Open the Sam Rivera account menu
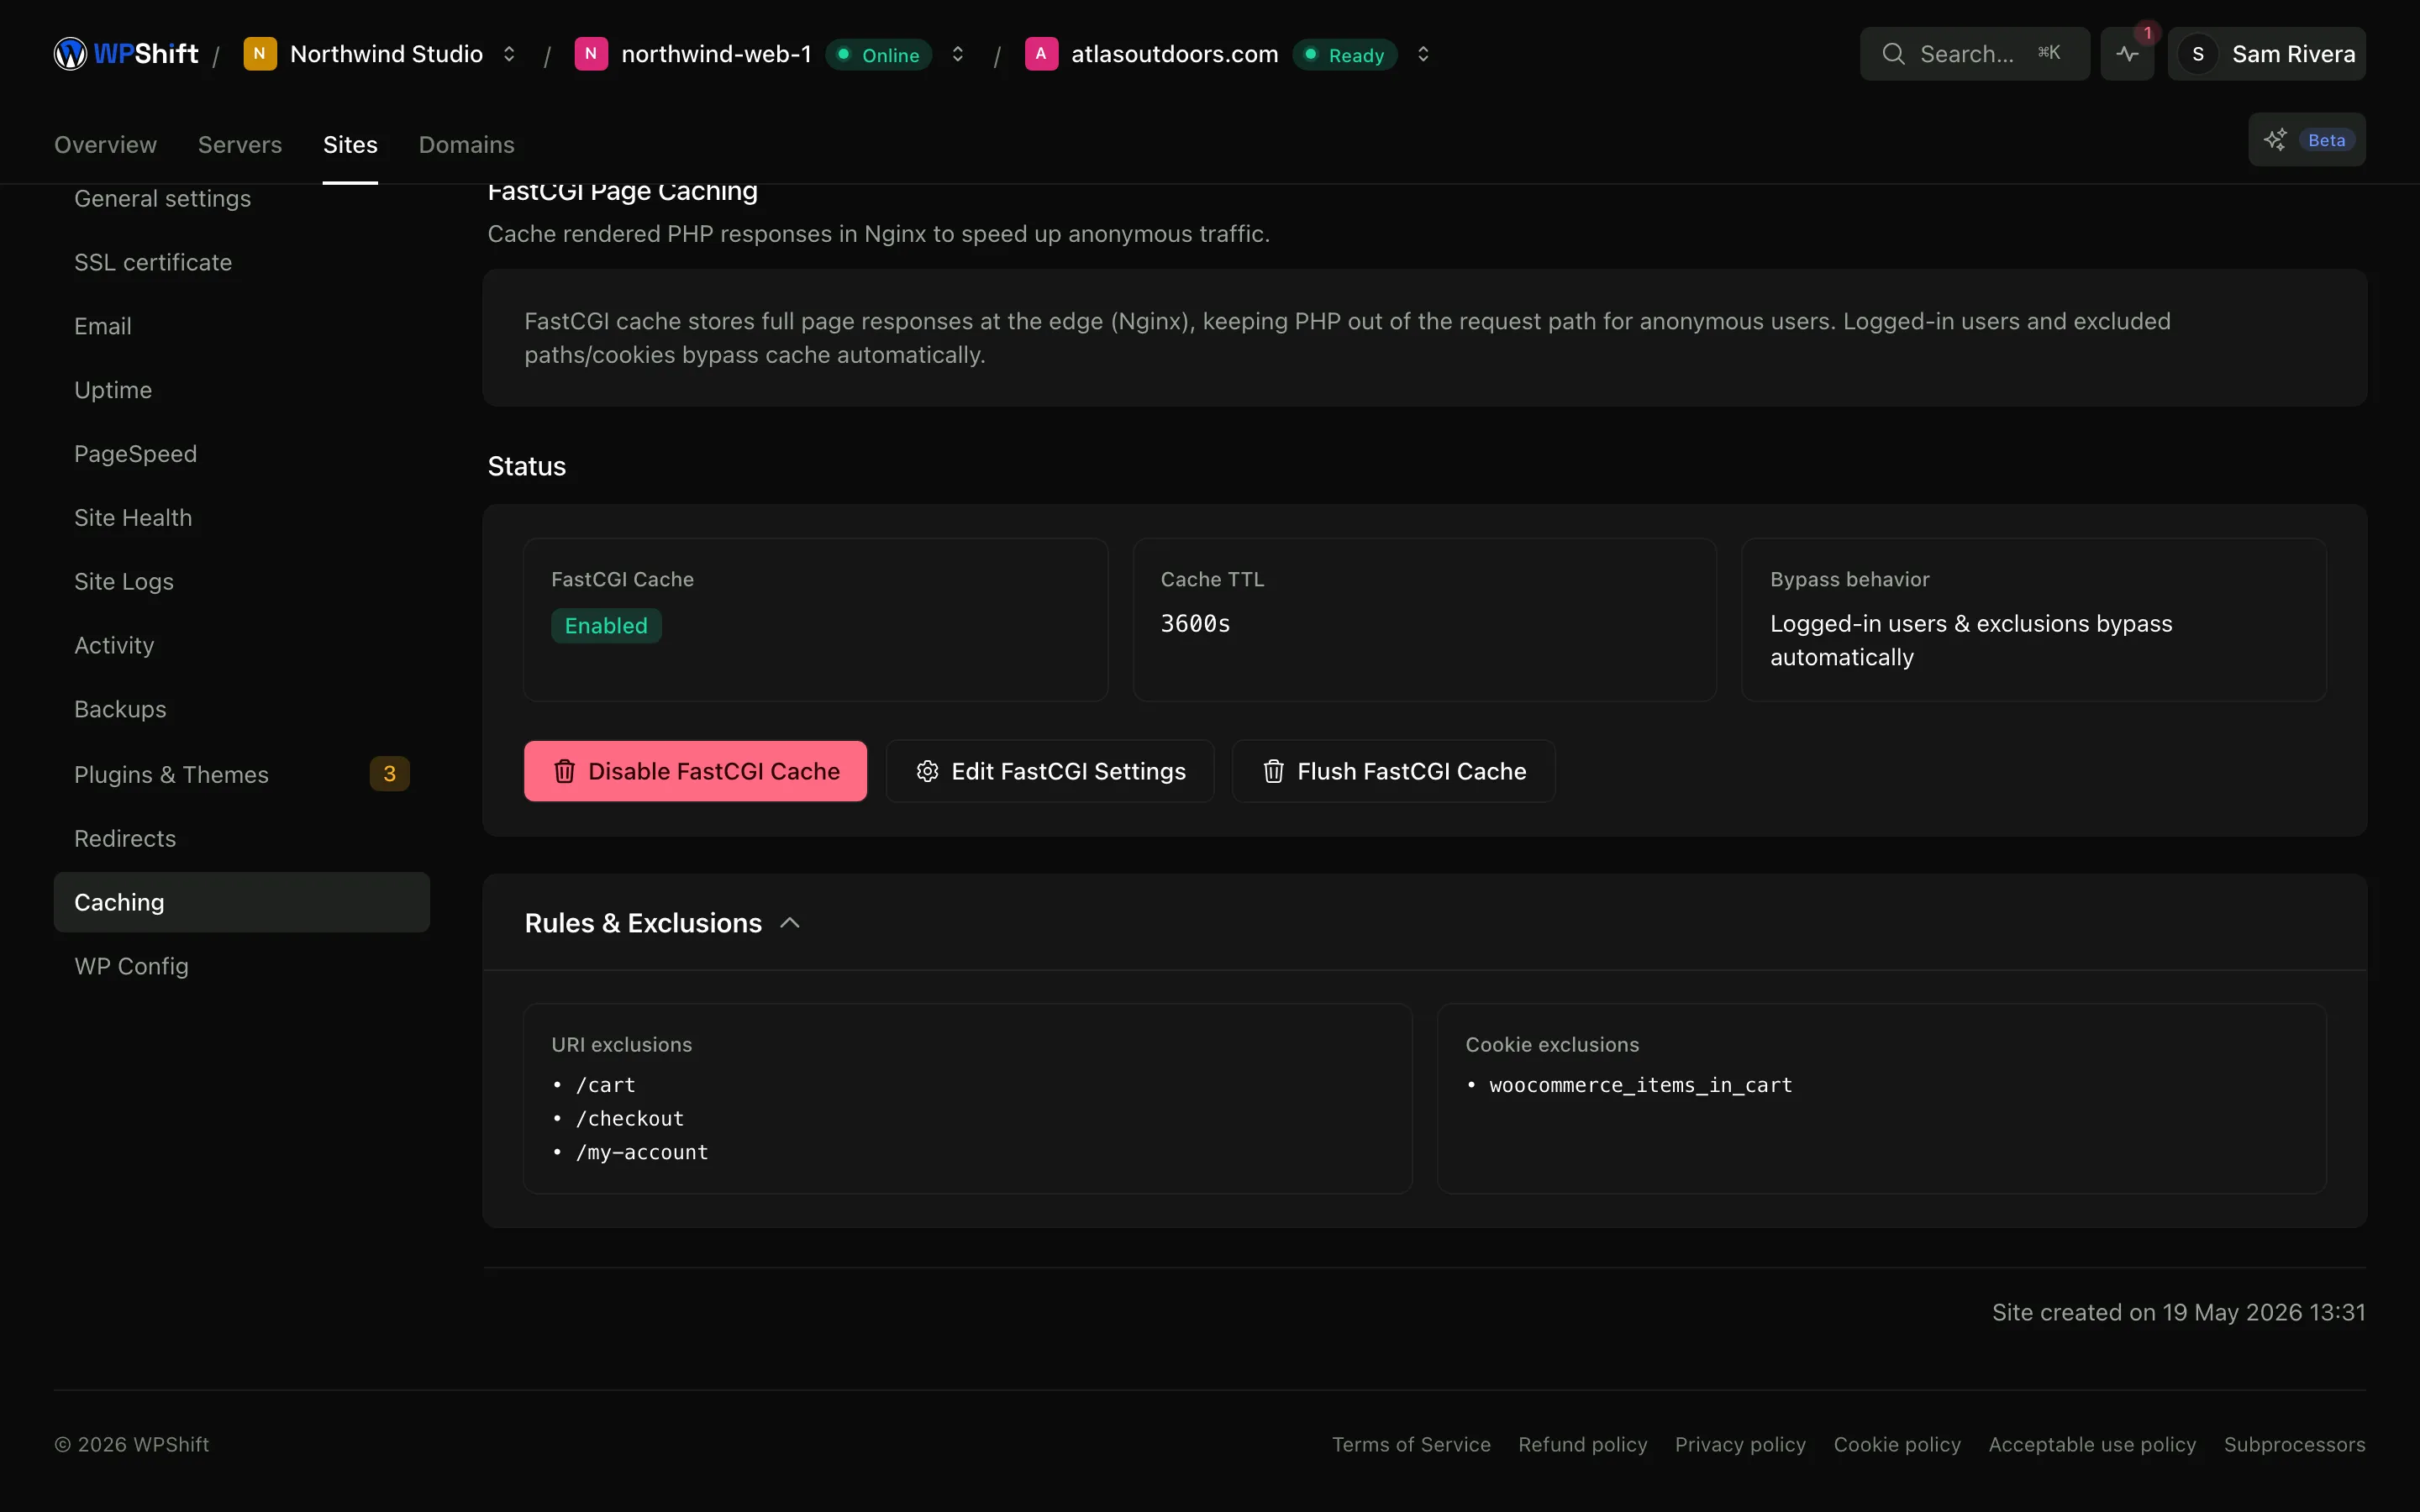This screenshot has height=1512, width=2420. click(2266, 54)
